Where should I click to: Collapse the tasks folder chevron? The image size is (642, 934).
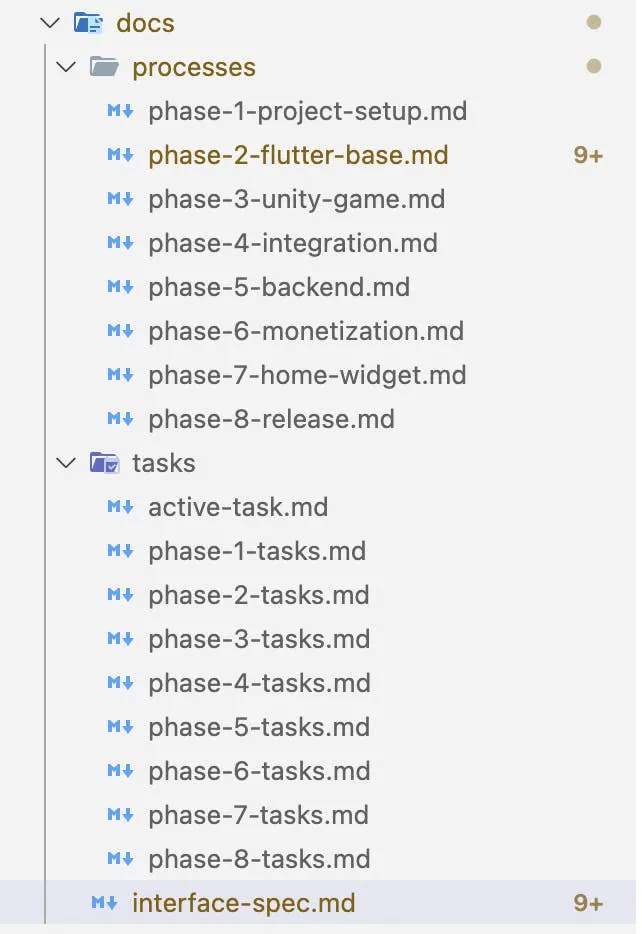(x=66, y=463)
